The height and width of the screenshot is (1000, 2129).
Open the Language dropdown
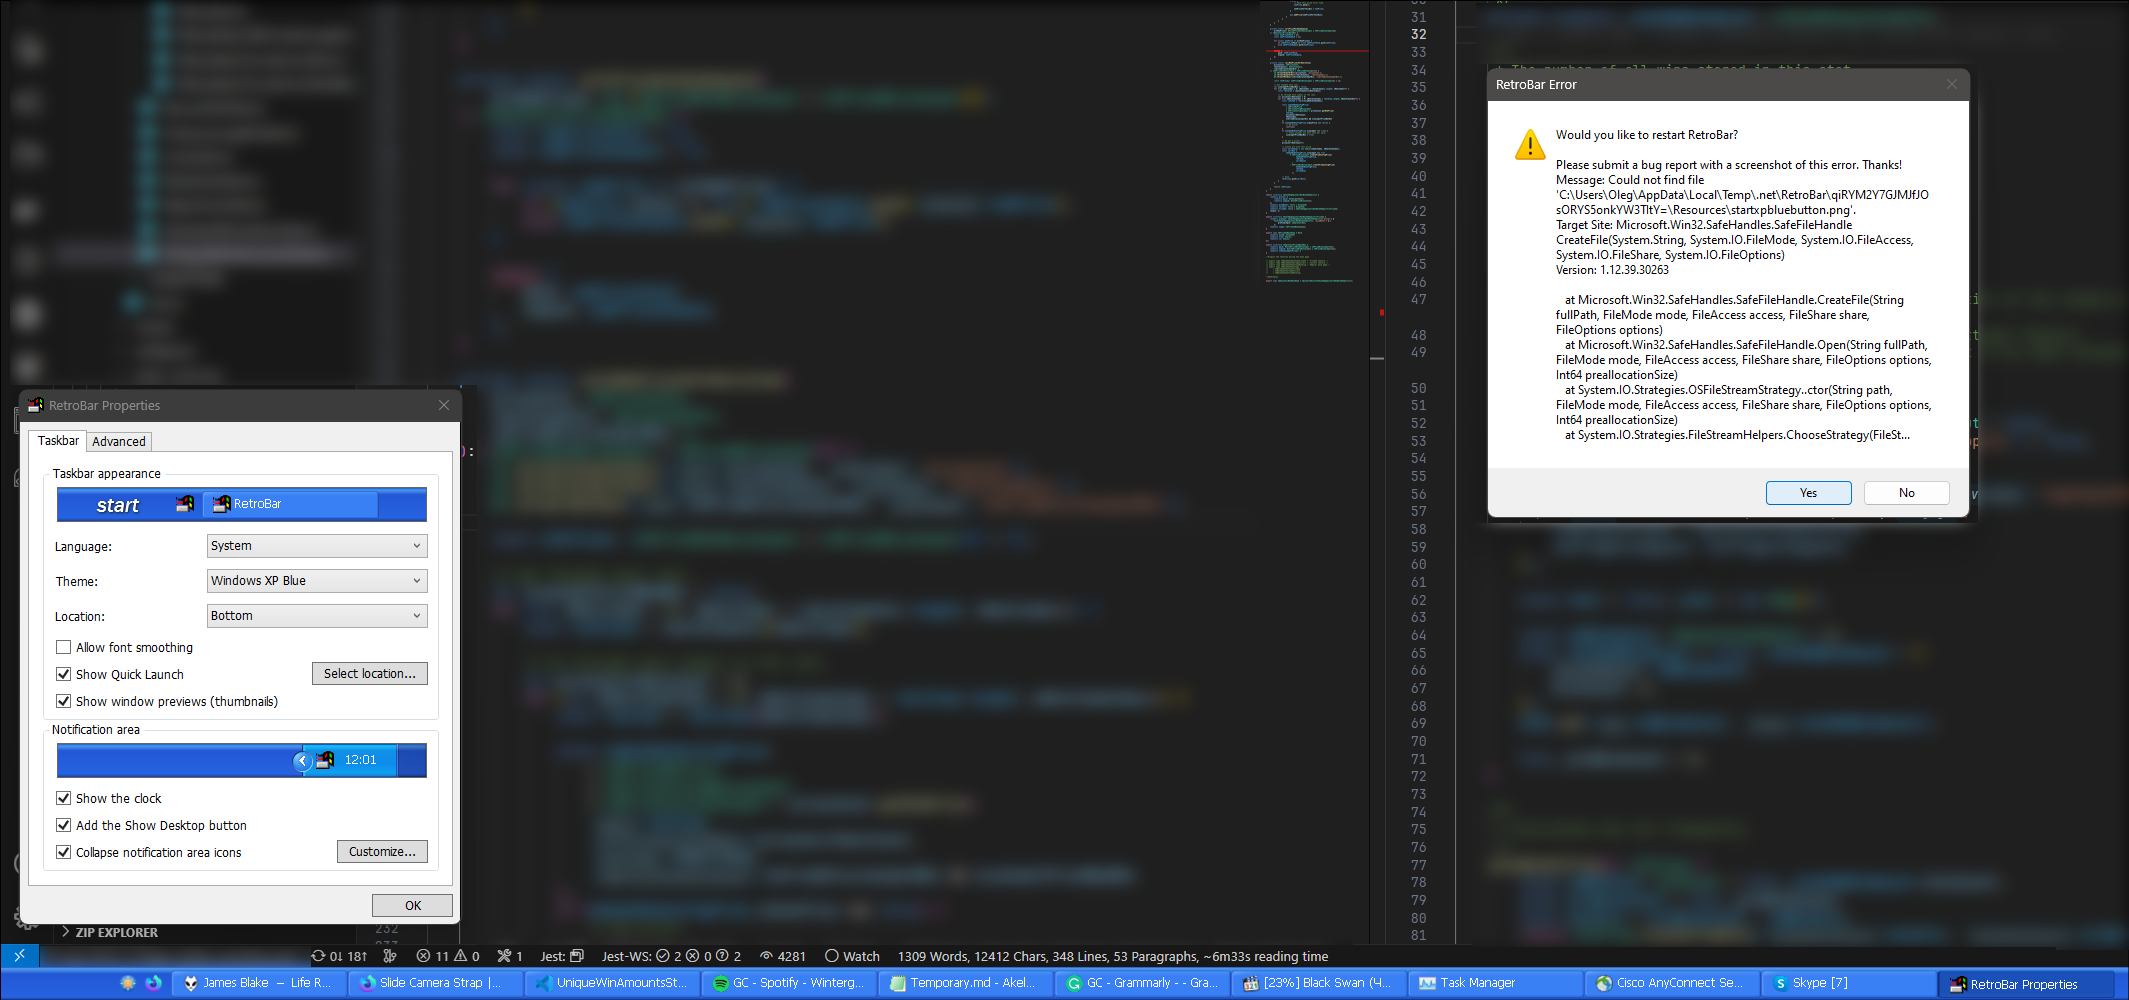coord(316,546)
